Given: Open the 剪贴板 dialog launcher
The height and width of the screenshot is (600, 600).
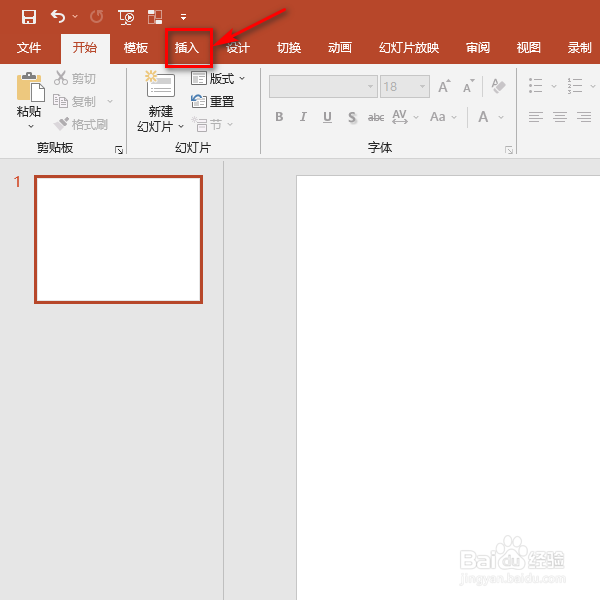Looking at the screenshot, I should point(119,150).
